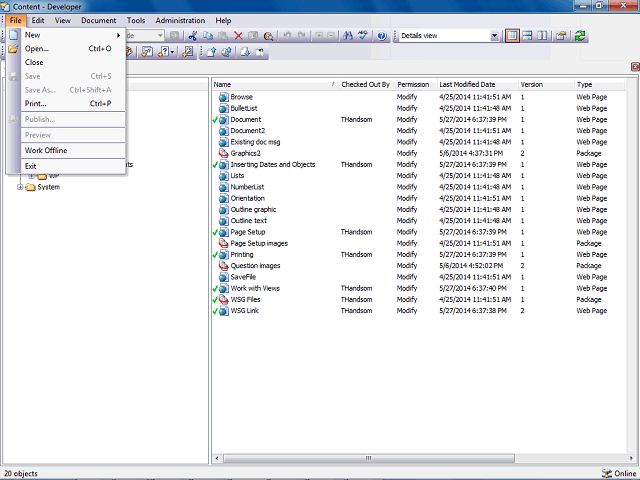Open the Details view dropdown
640x480 pixels.
click(494, 36)
